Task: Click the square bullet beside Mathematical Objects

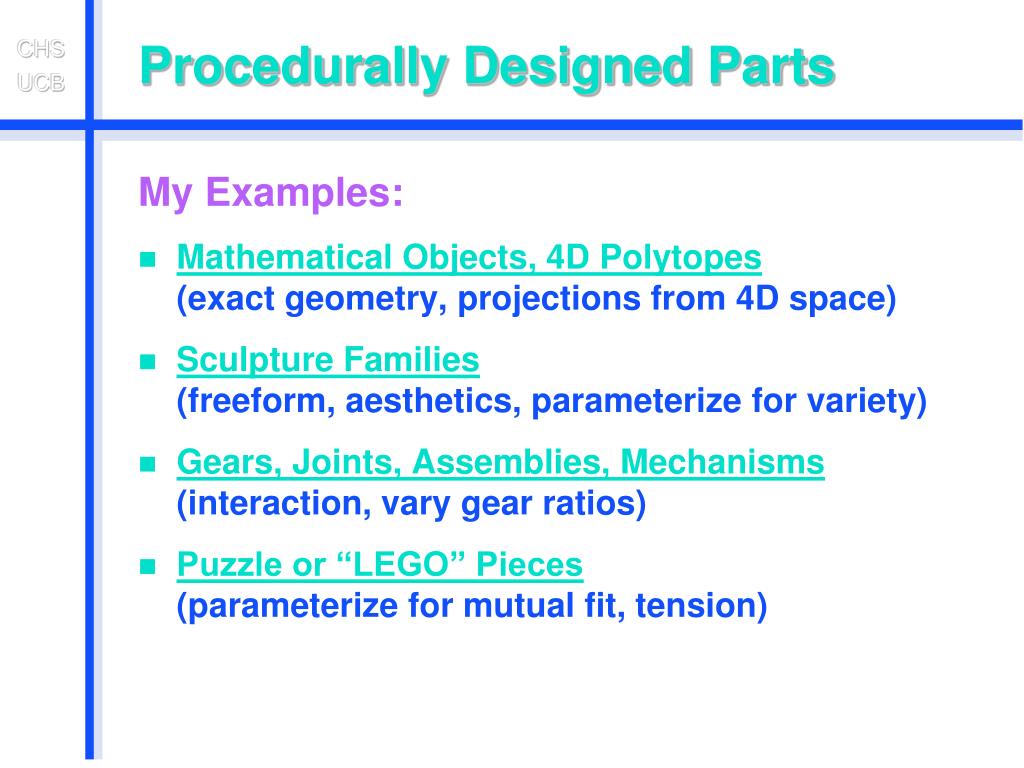Action: 148,259
